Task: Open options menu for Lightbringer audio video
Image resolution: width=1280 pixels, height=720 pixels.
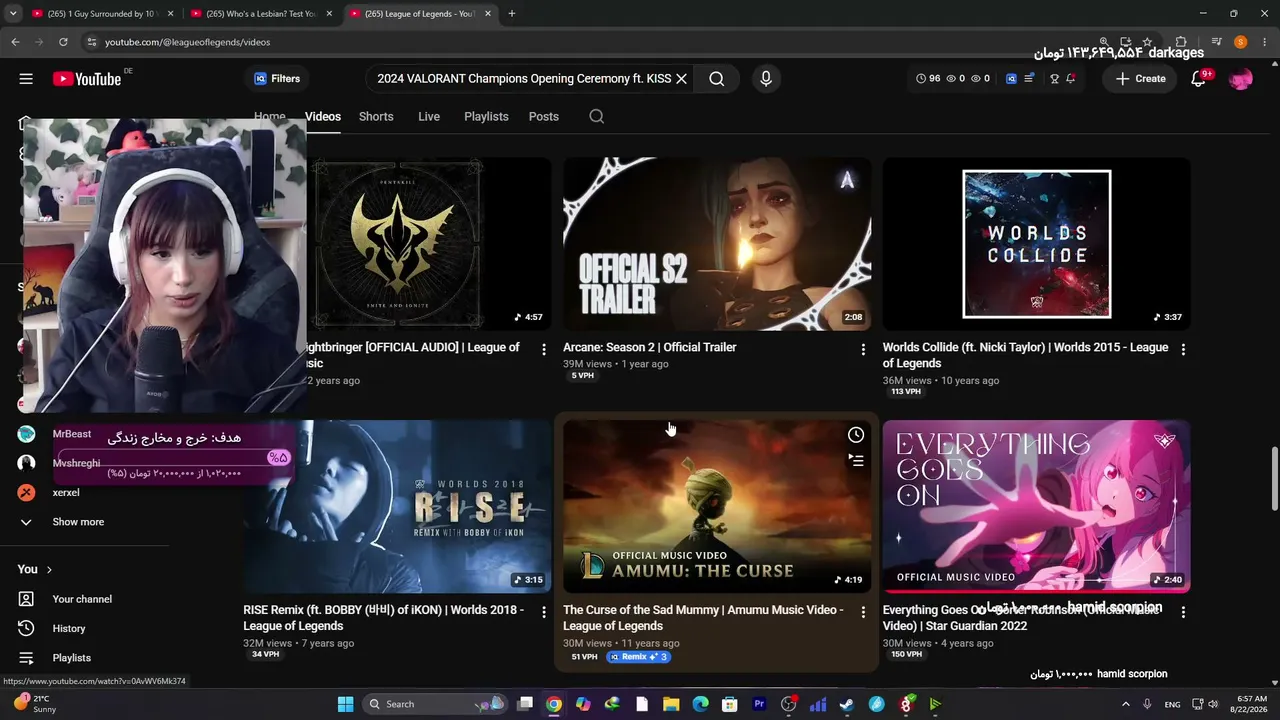Action: tap(544, 349)
